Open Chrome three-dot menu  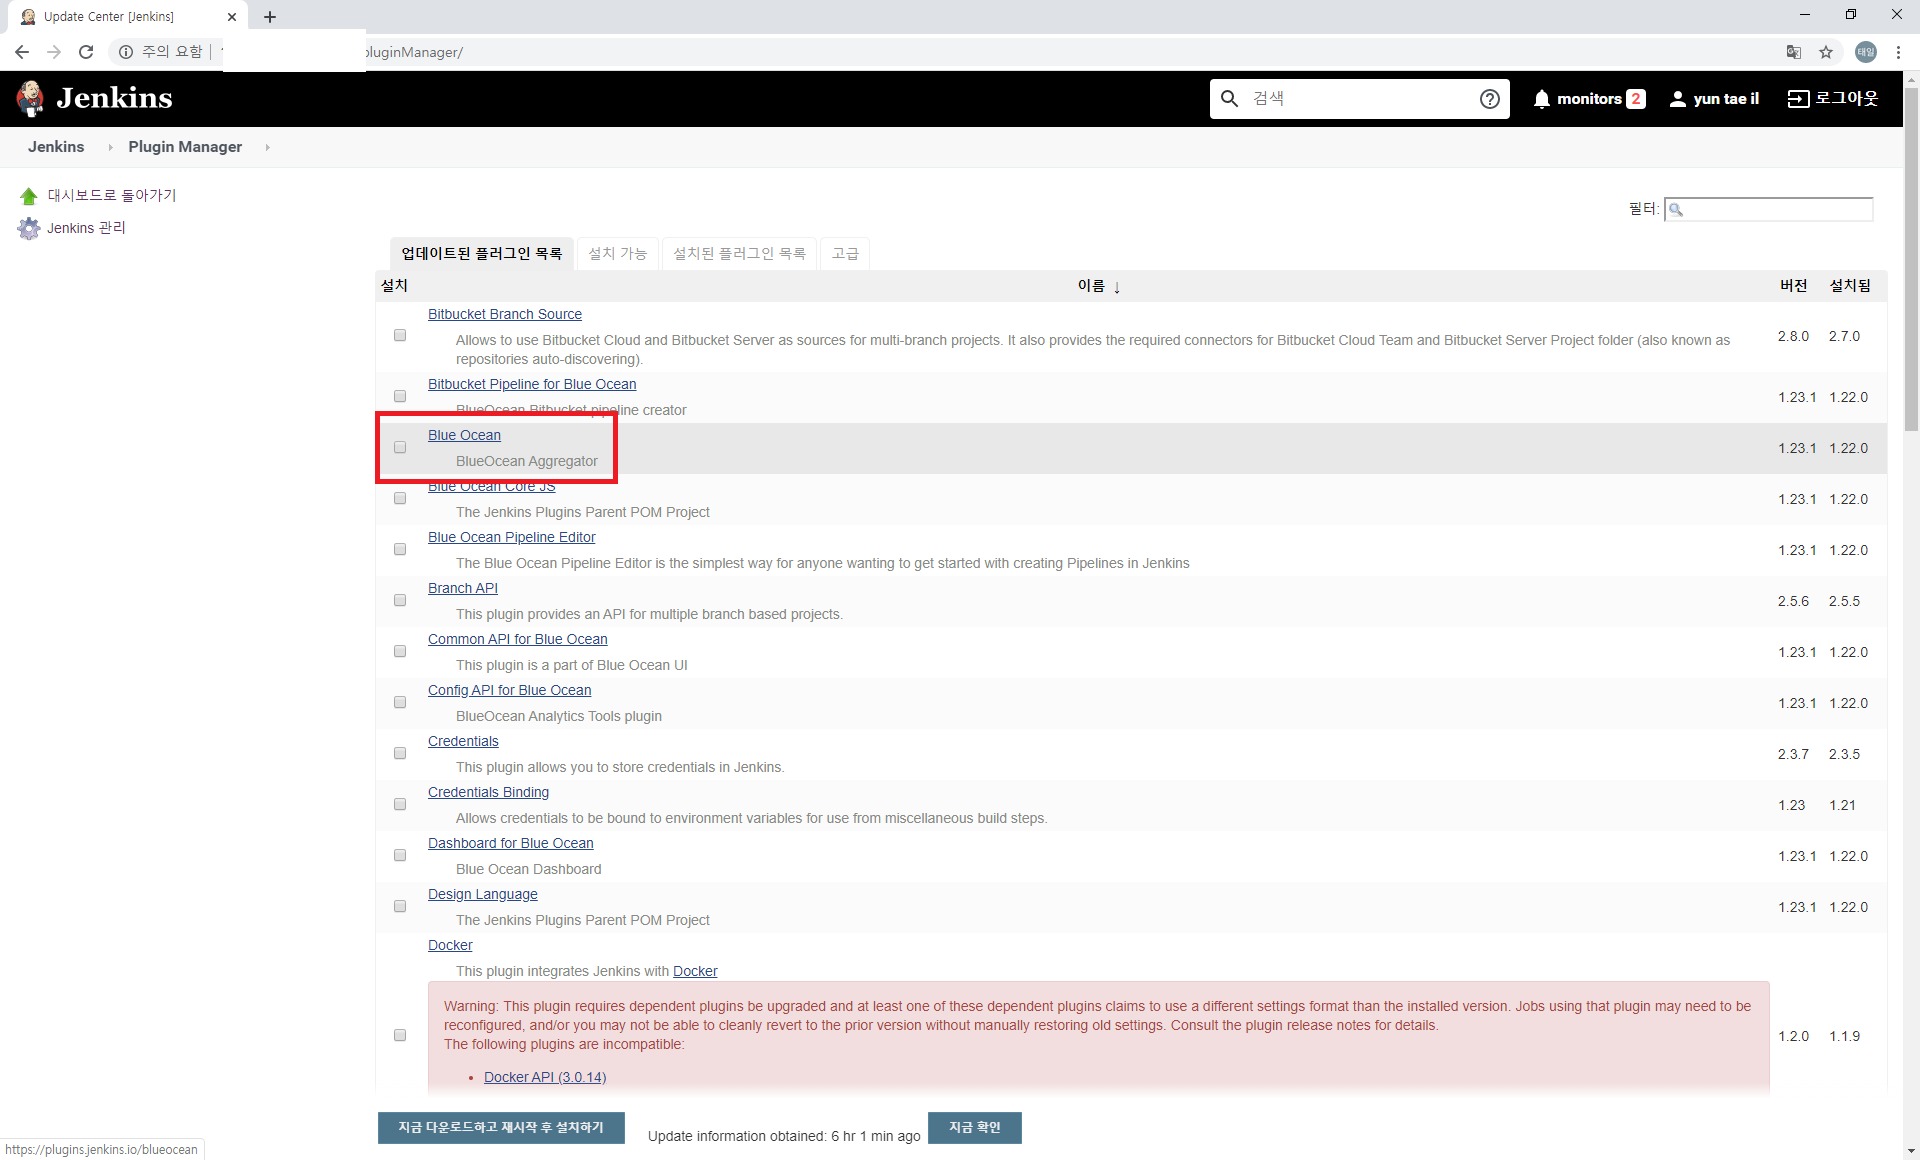[x=1898, y=52]
